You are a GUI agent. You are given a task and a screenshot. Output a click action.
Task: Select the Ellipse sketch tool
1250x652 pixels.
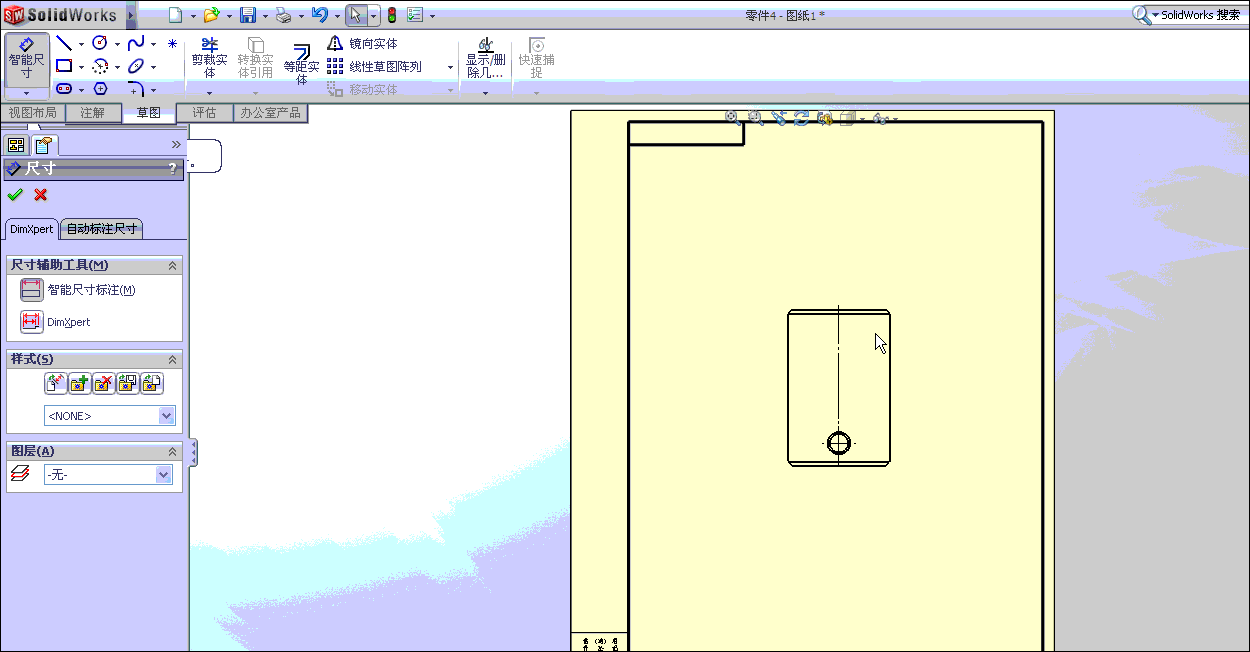coord(136,66)
